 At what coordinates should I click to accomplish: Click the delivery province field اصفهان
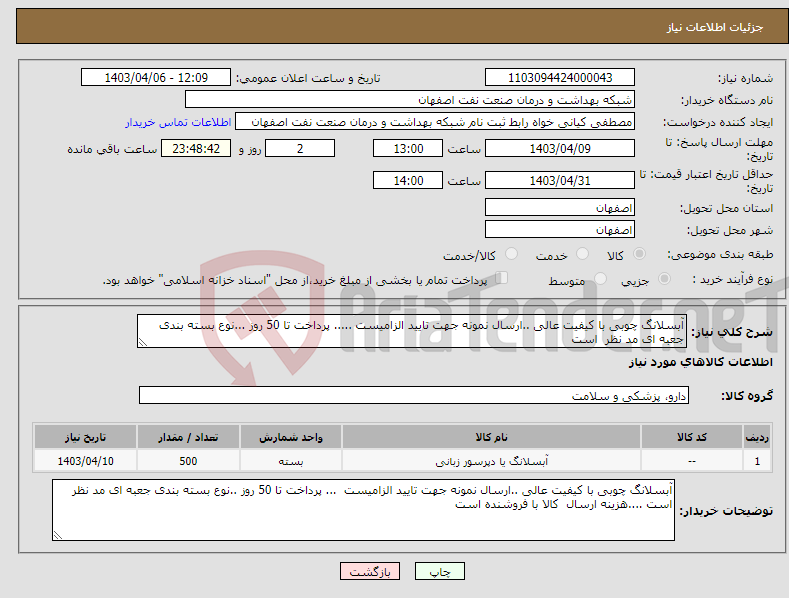coord(560,208)
